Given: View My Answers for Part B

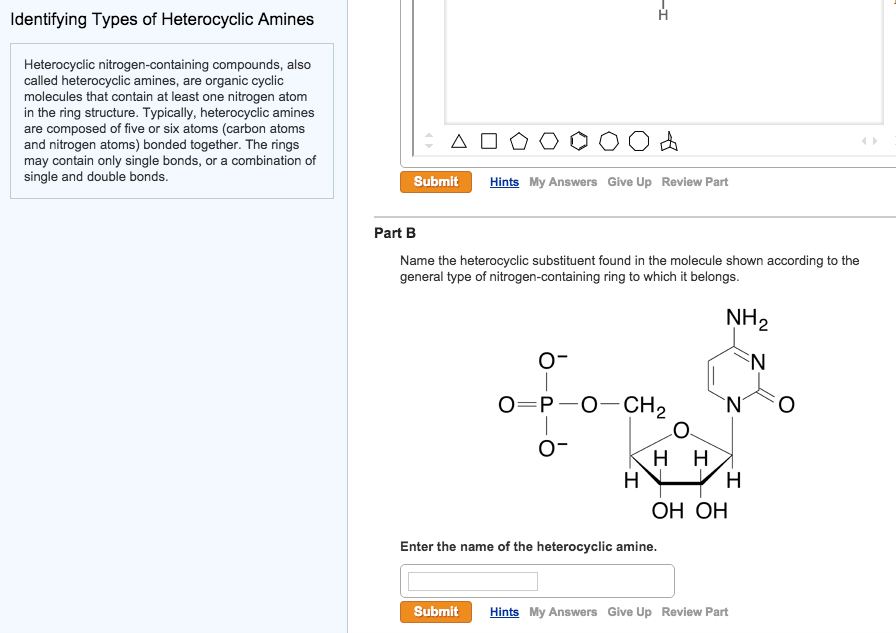Looking at the screenshot, I should (x=563, y=611).
